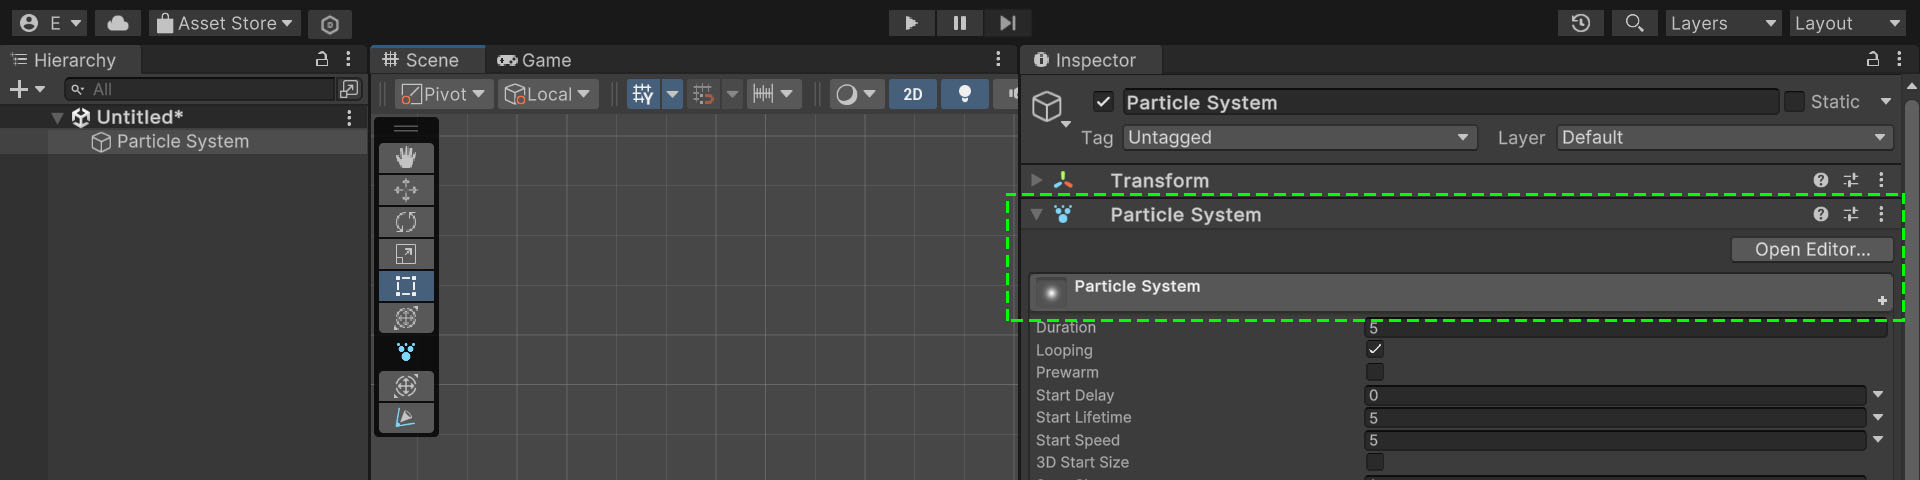Open the Package Manager hexagon icon
Viewport: 1920px width, 480px height.
(x=330, y=23)
